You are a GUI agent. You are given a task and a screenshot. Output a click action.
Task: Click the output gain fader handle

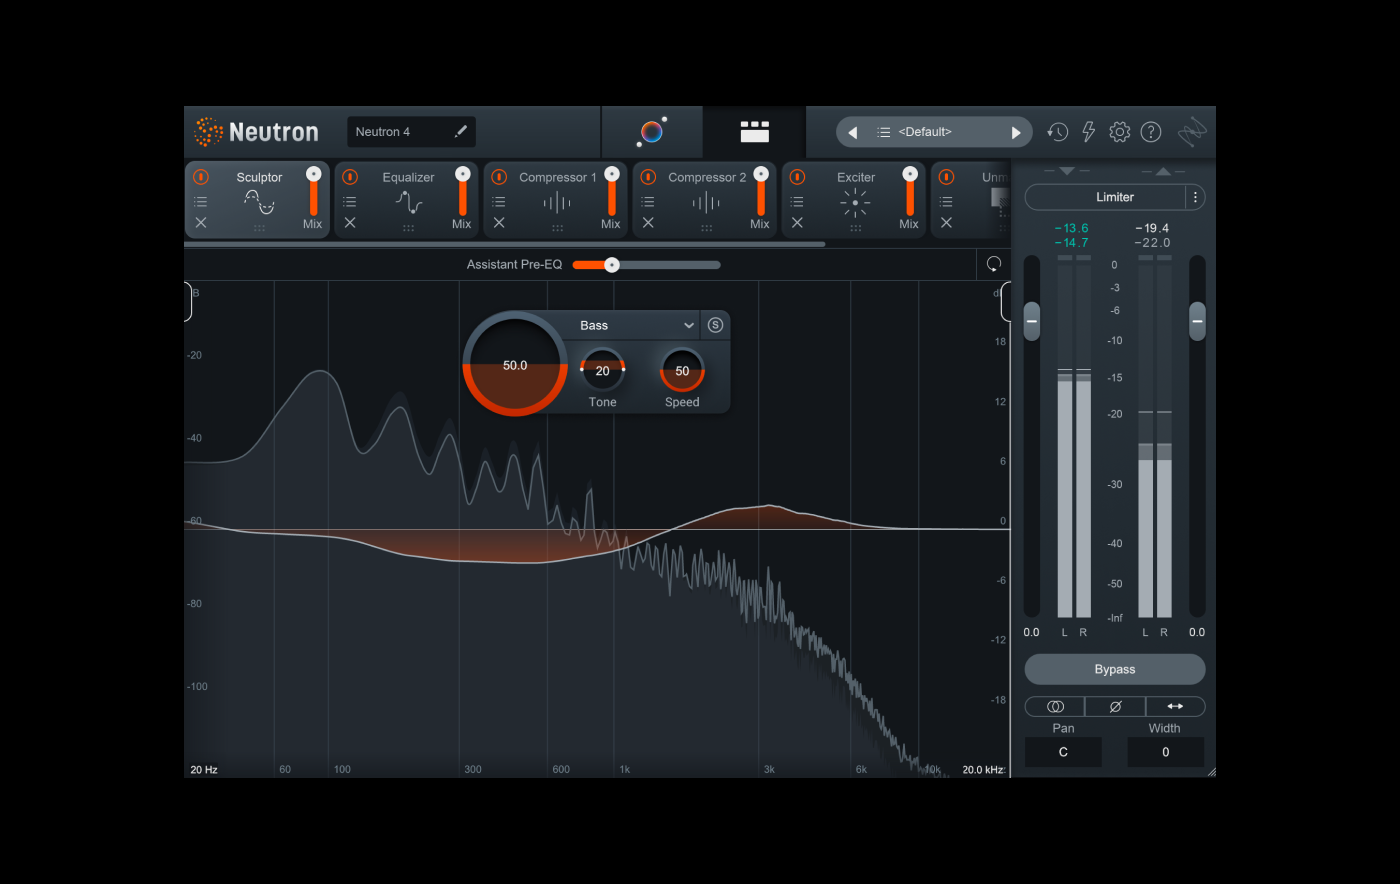1197,321
